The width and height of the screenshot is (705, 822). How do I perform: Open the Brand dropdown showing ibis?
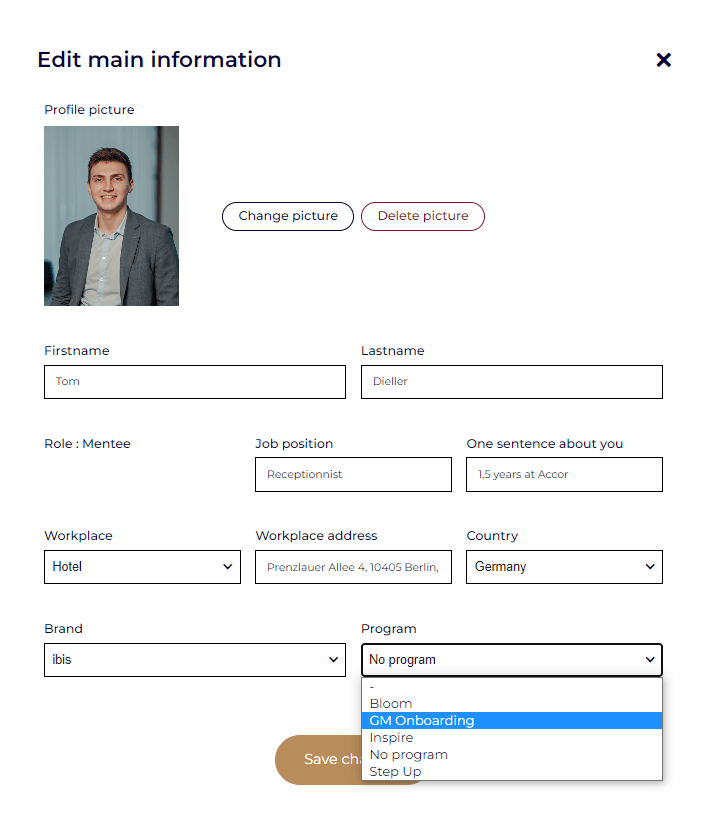[195, 660]
